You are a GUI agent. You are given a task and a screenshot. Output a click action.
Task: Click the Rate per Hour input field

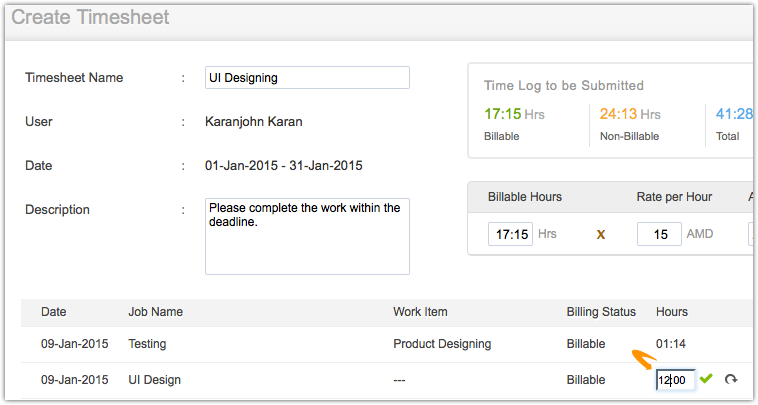pyautogui.click(x=658, y=234)
